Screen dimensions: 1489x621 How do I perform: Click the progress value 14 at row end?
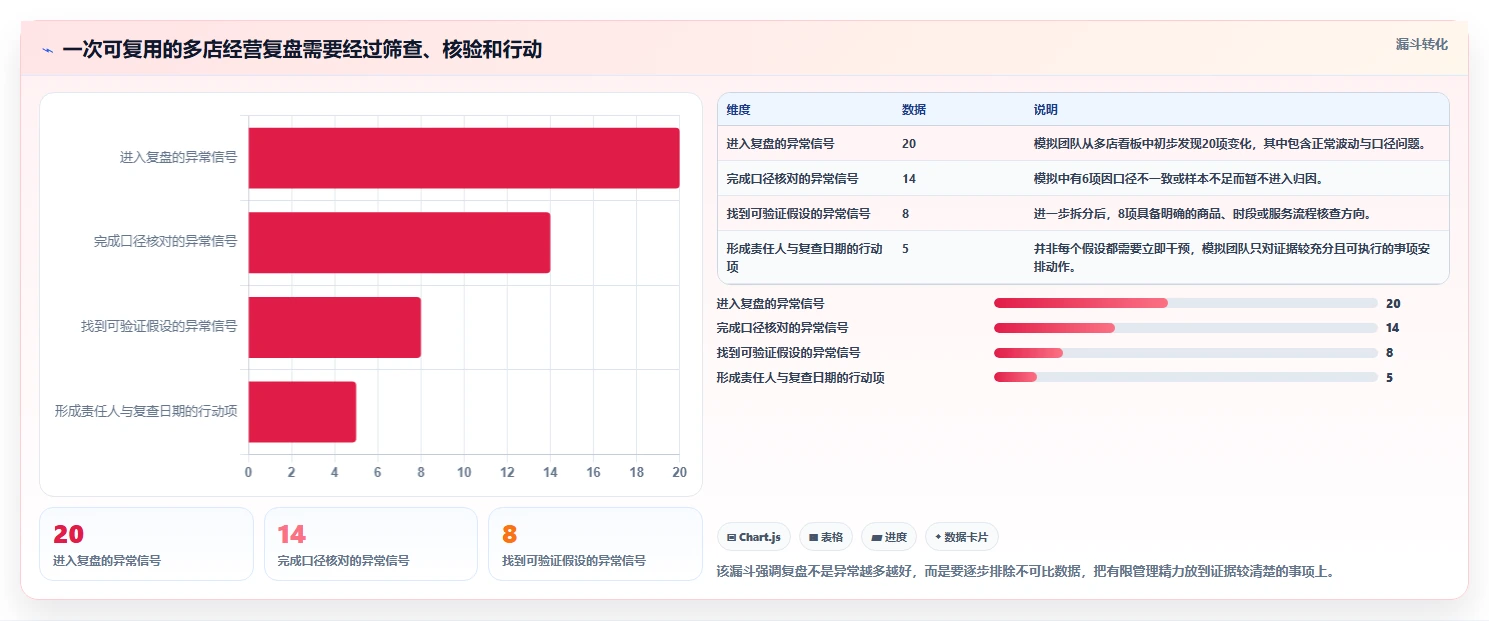[1393, 328]
